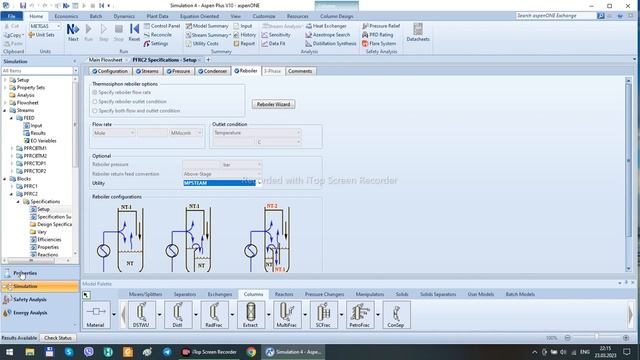Viewport: 640px width, 360px height.
Task: Switch to Energy Analysis environment
Action: pos(40,313)
